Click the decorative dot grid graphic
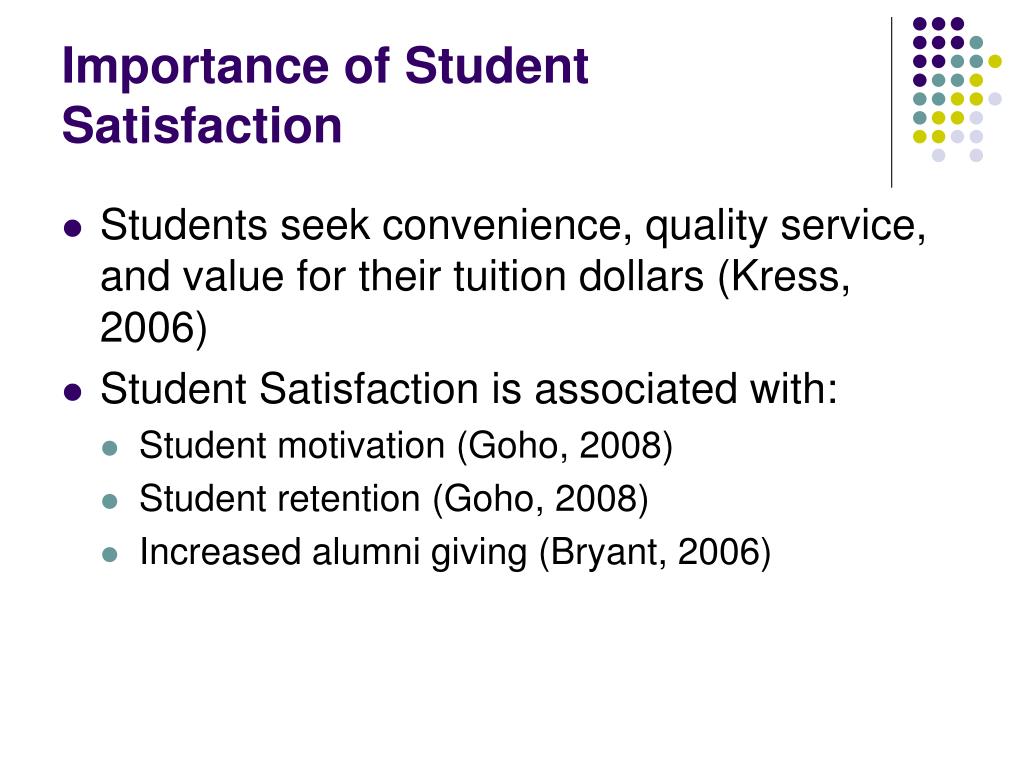The width and height of the screenshot is (1024, 768). (957, 89)
